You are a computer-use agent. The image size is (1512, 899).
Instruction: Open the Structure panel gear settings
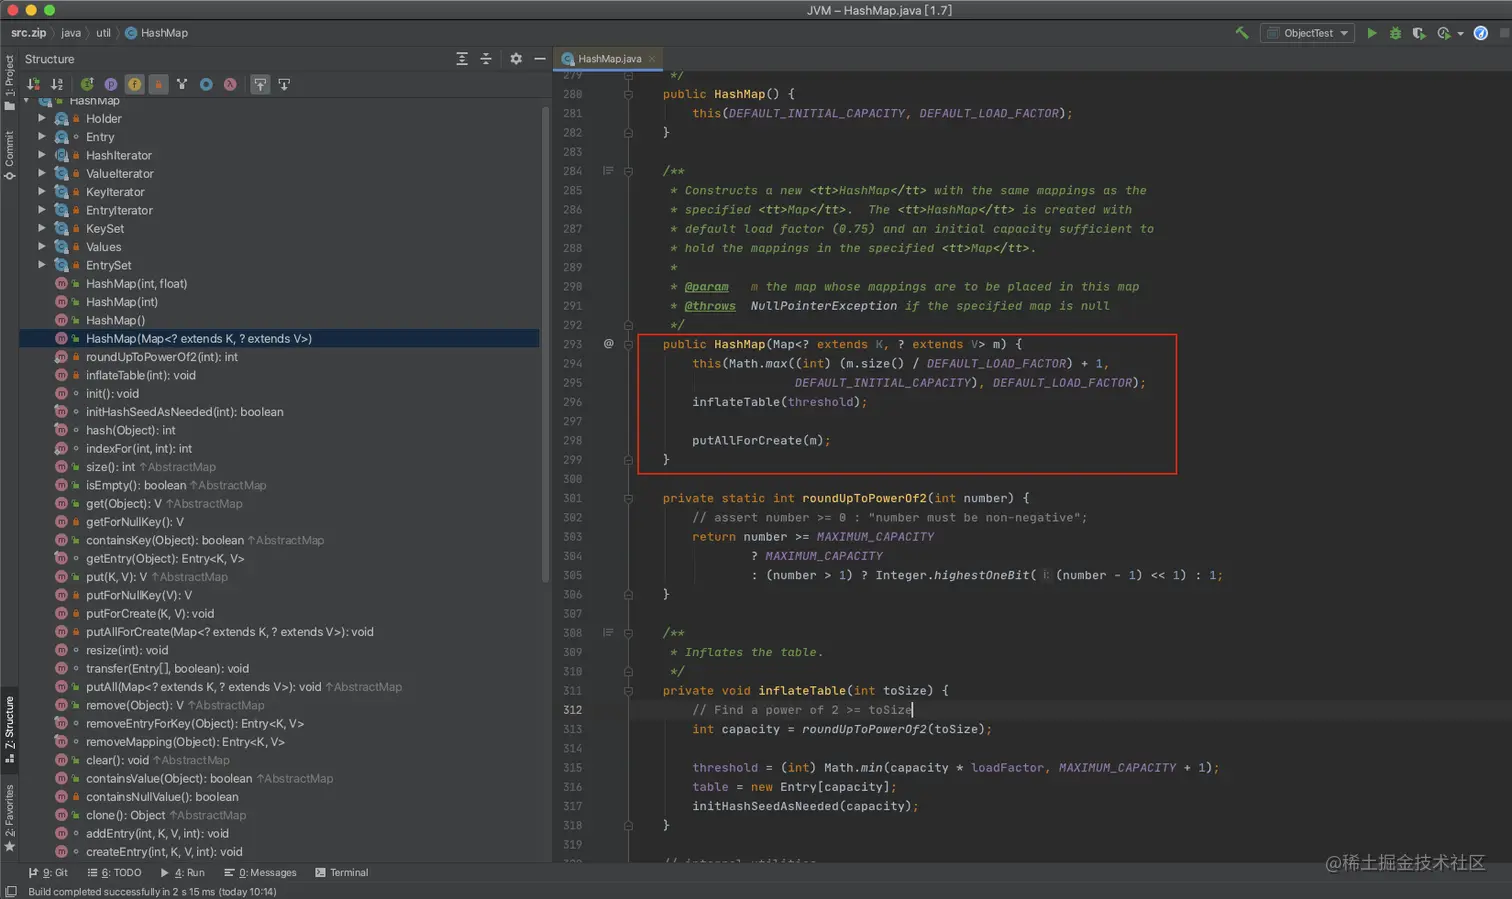coord(516,59)
